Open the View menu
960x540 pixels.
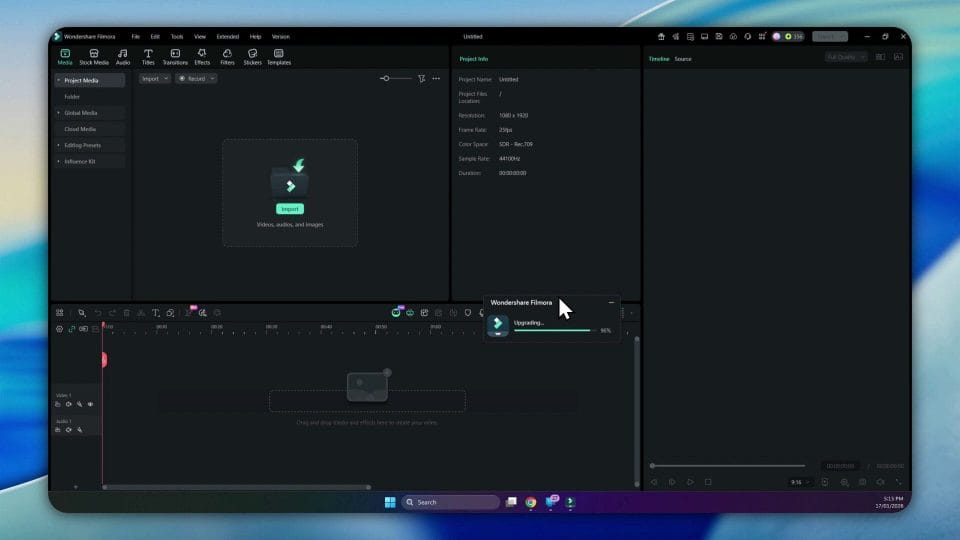coord(200,37)
